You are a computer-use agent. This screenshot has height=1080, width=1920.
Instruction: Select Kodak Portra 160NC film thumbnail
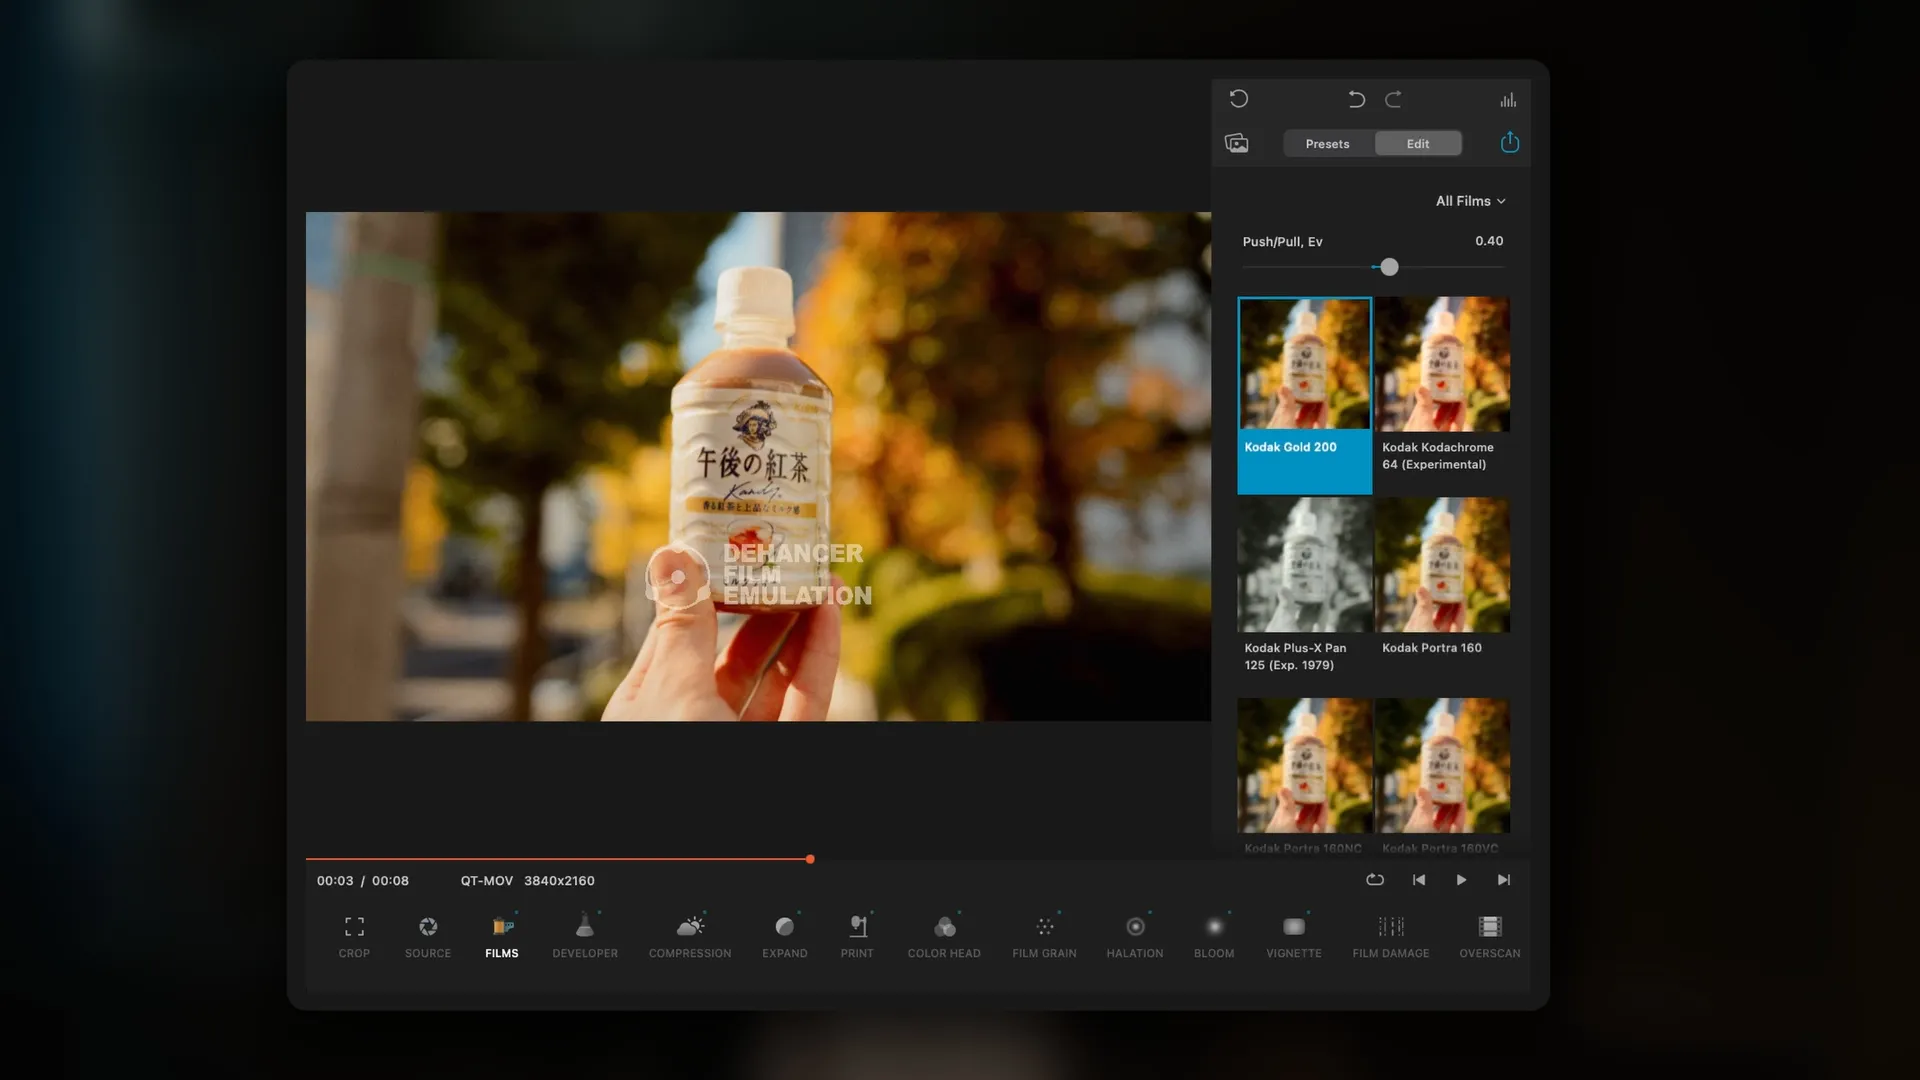[x=1305, y=766]
